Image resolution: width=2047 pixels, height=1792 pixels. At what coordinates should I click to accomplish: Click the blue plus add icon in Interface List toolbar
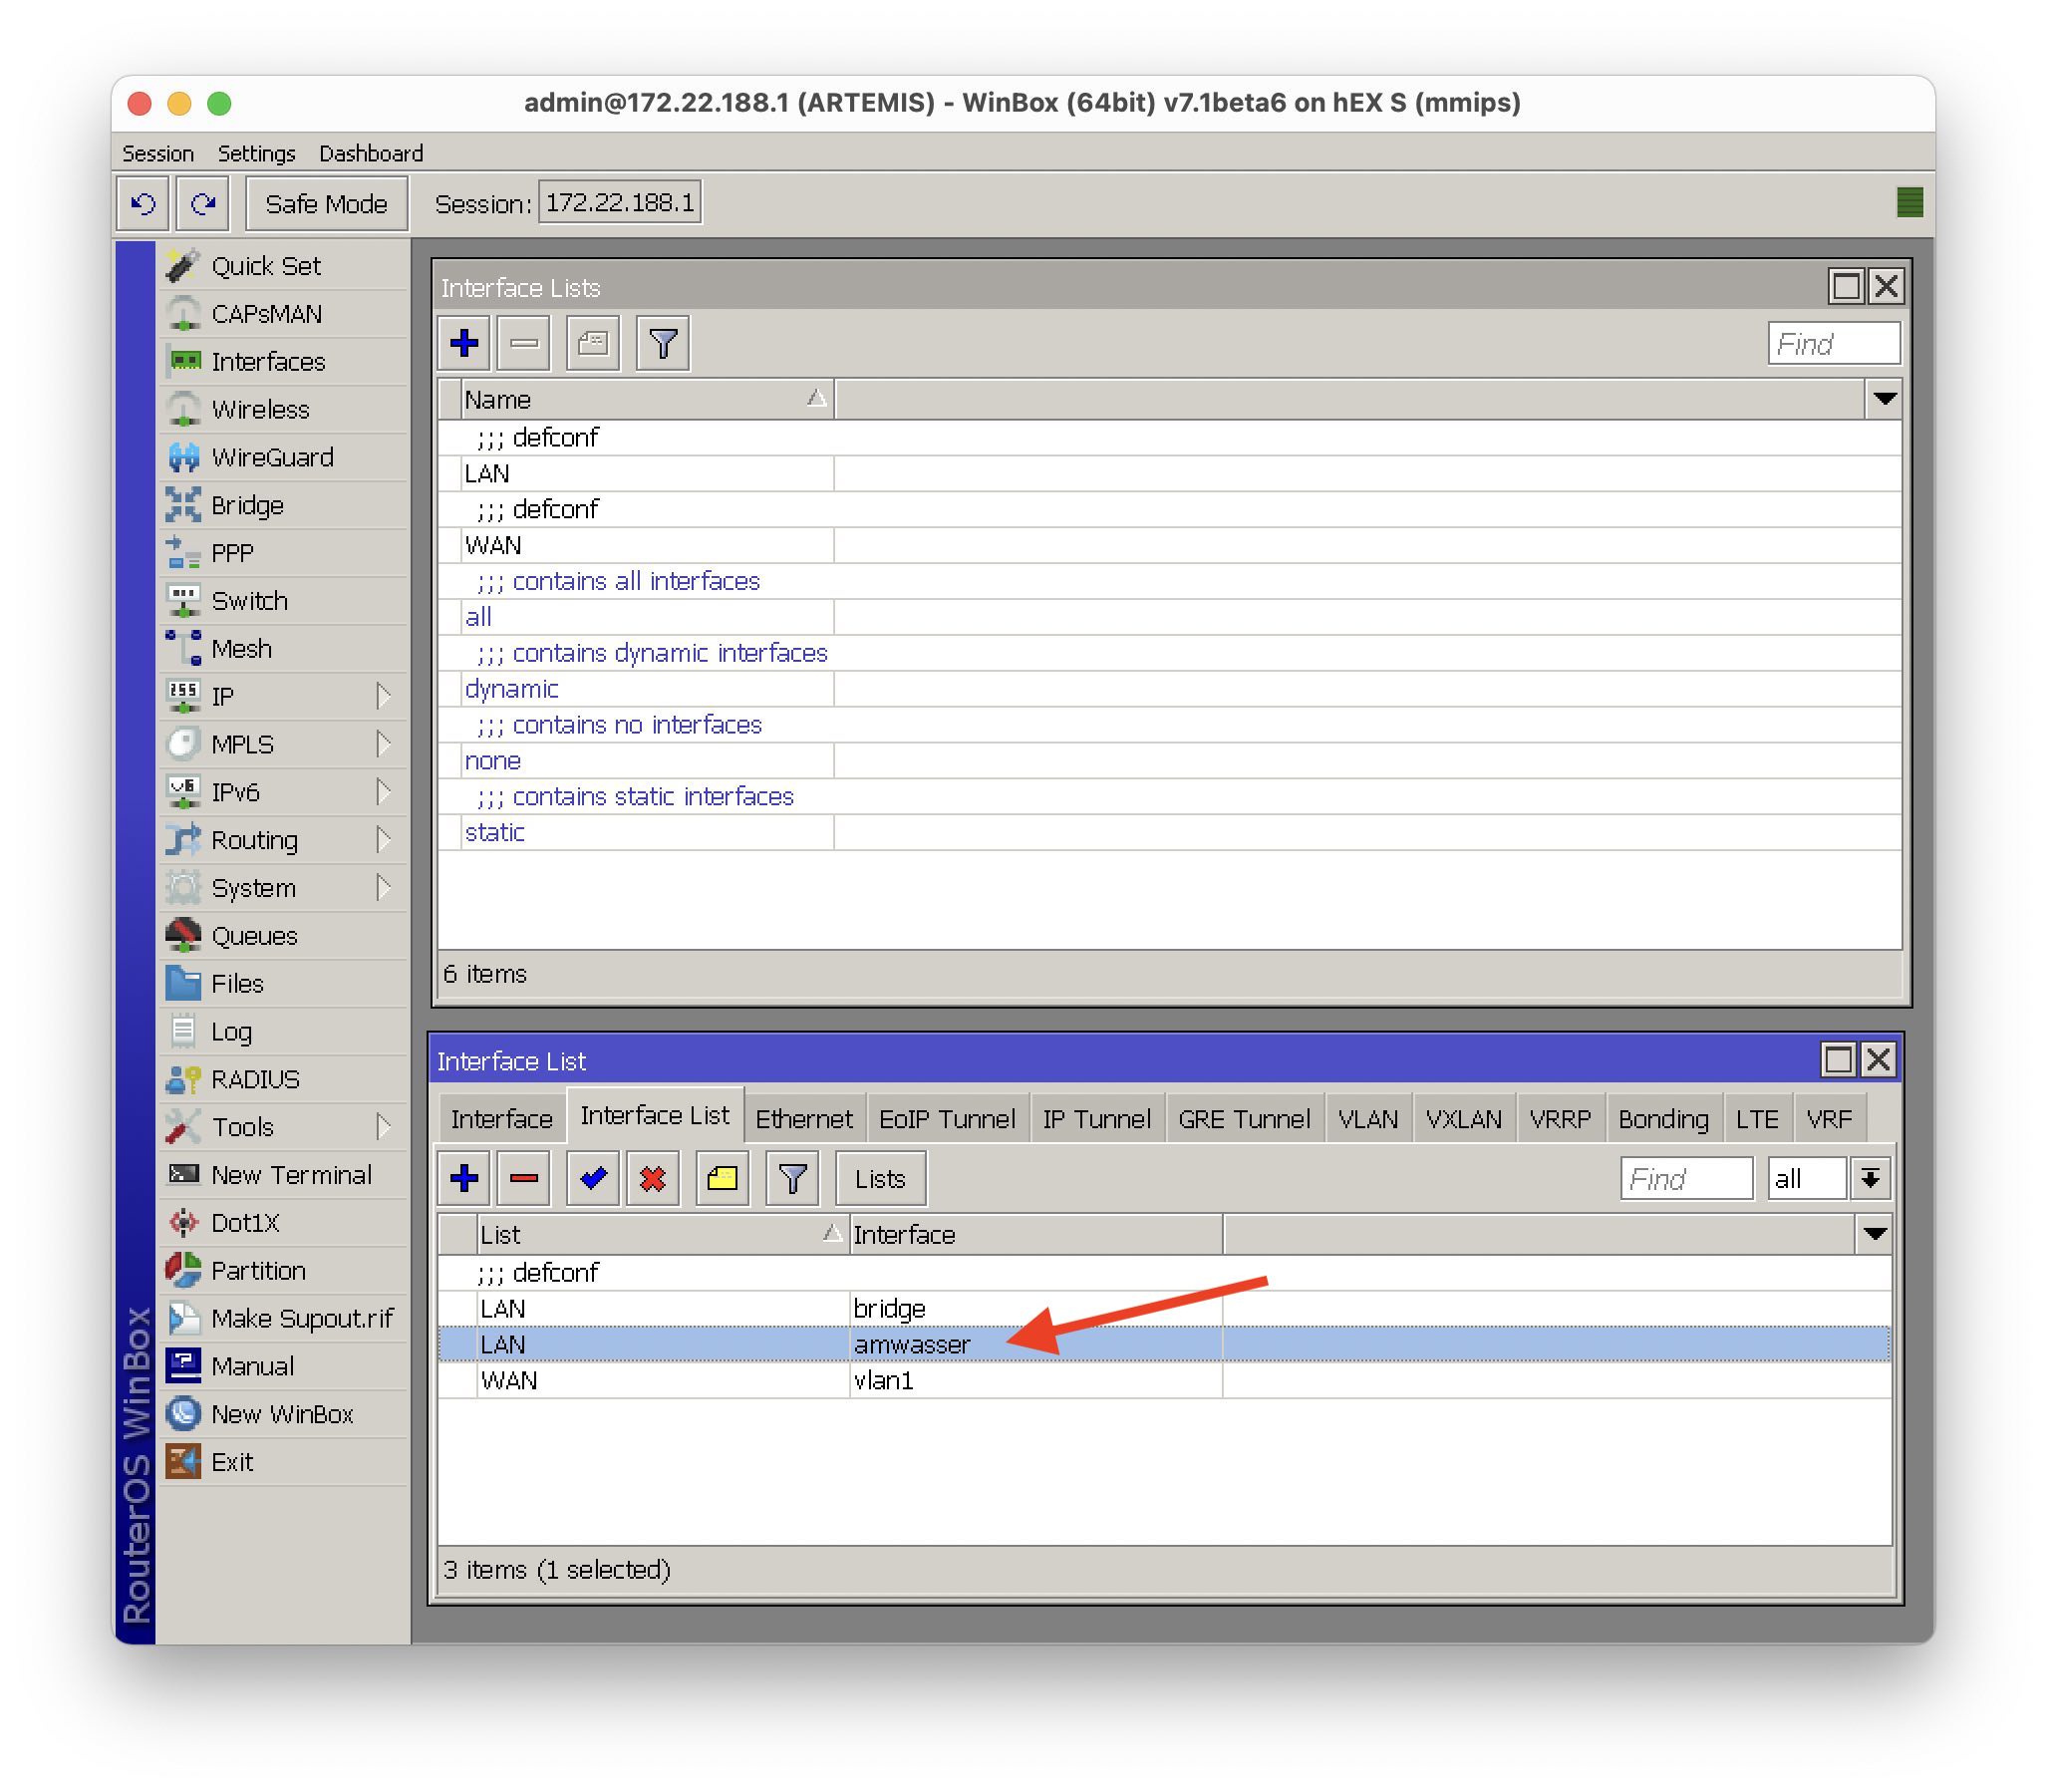[x=464, y=1178]
